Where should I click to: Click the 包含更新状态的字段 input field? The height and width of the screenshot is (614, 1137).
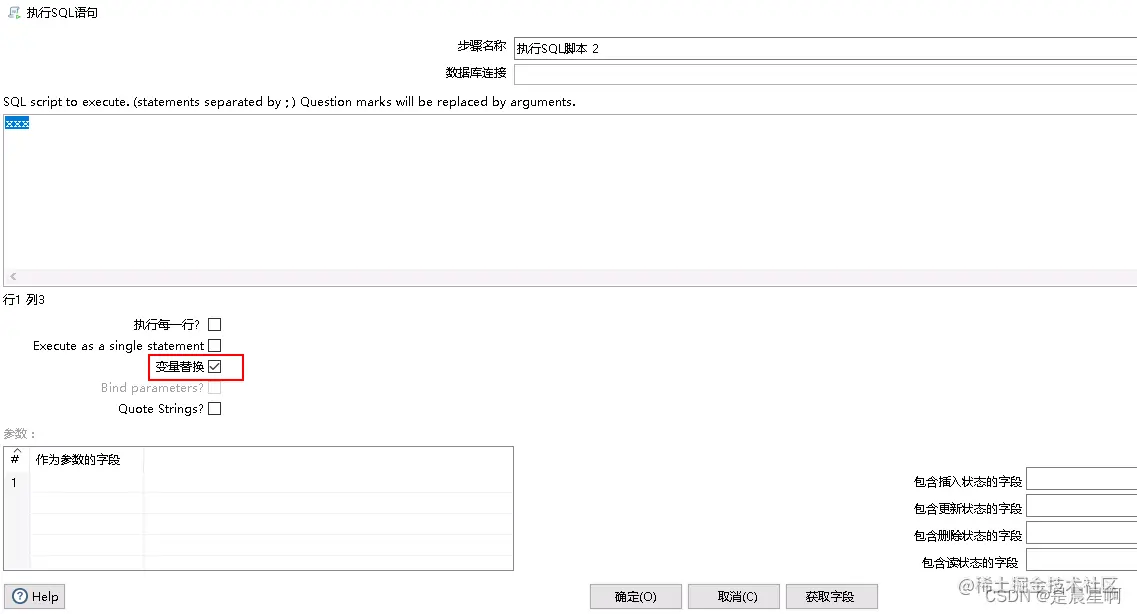tap(1081, 506)
